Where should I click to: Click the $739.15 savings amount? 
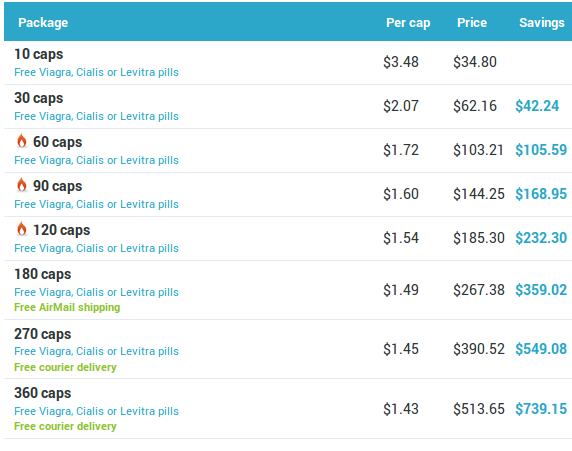point(541,409)
